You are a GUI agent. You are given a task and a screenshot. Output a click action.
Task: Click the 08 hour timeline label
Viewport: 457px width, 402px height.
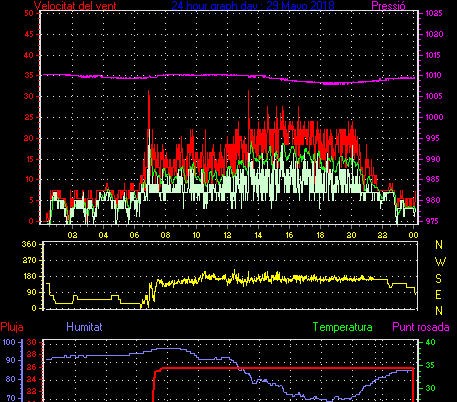[165, 235]
